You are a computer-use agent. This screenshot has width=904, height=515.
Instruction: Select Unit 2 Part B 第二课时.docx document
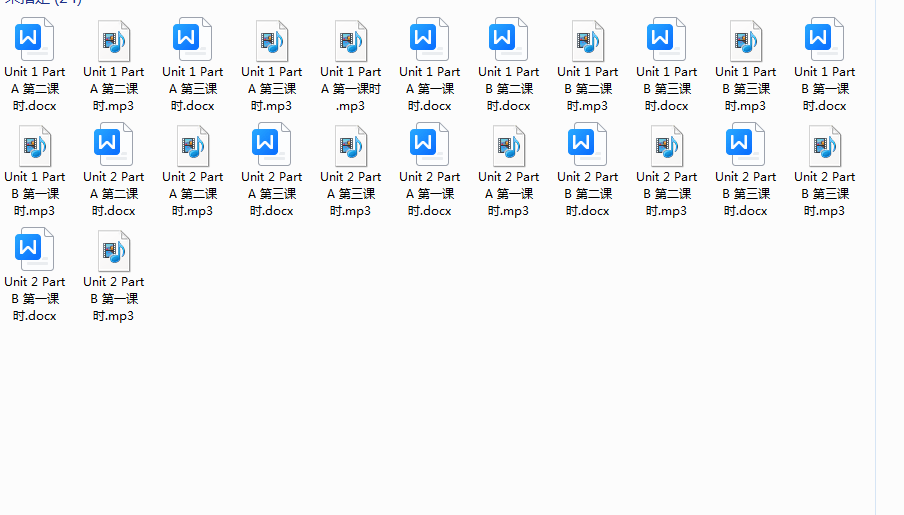587,146
